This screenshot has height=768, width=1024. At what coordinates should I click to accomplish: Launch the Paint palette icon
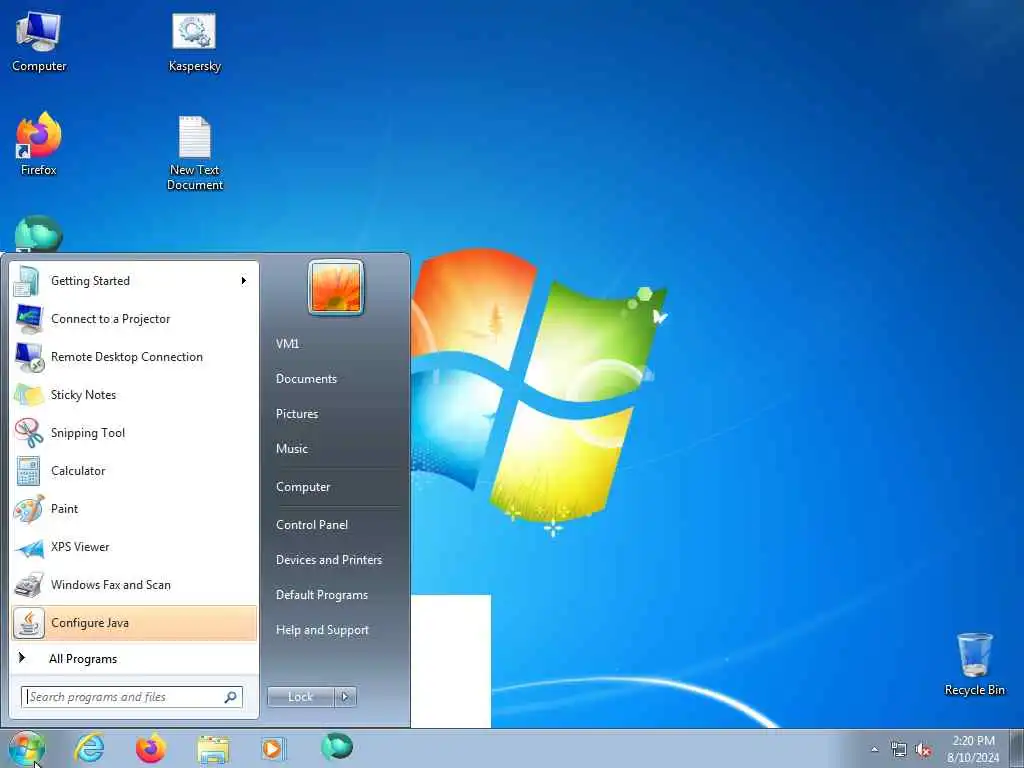29,509
